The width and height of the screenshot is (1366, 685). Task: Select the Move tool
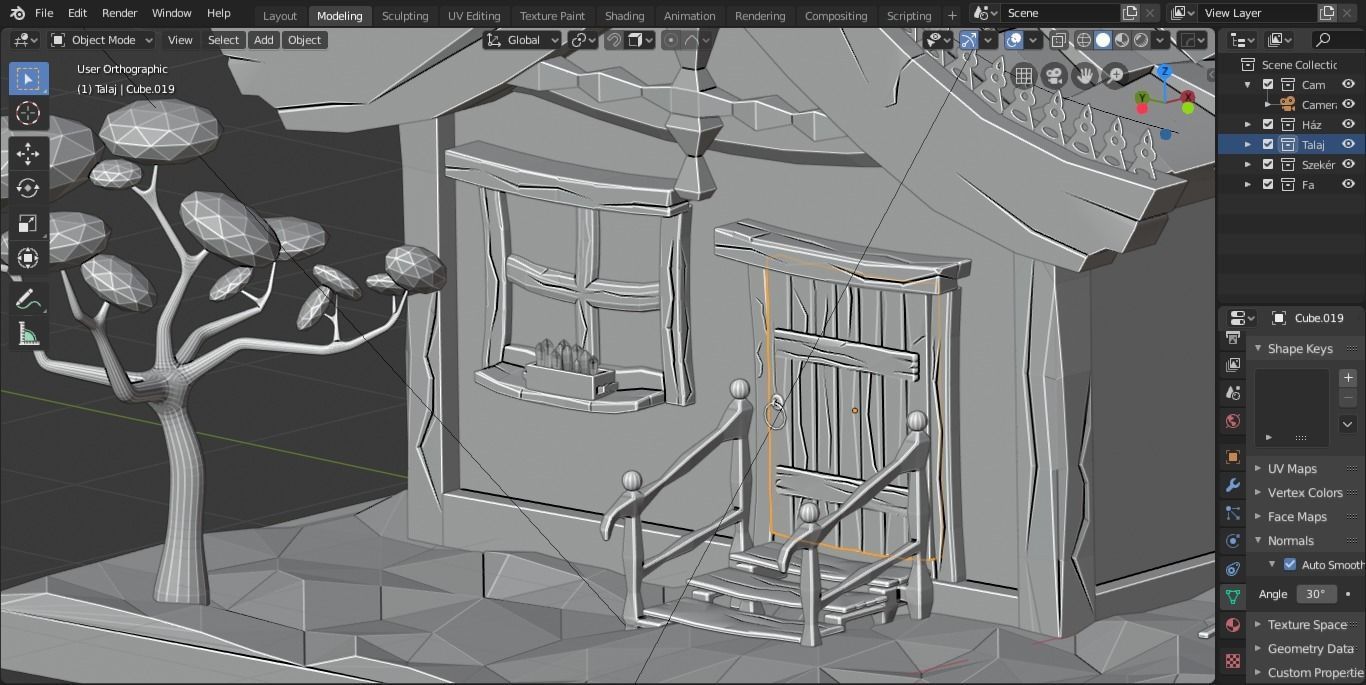(28, 153)
